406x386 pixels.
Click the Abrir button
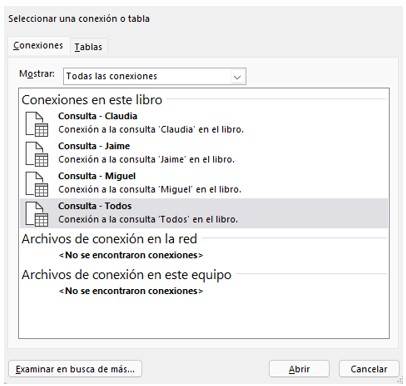[299, 369]
